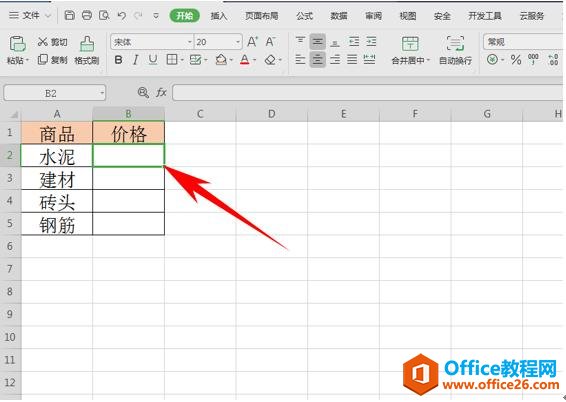This screenshot has width=566, height=402.
Task: Apply thousands separator 000 format
Action: pyautogui.click(x=534, y=60)
